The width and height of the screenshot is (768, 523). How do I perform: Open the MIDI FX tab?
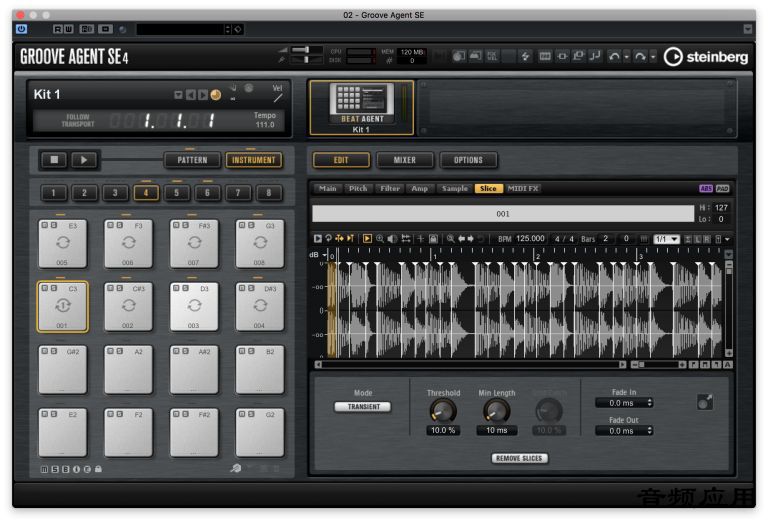pos(523,189)
